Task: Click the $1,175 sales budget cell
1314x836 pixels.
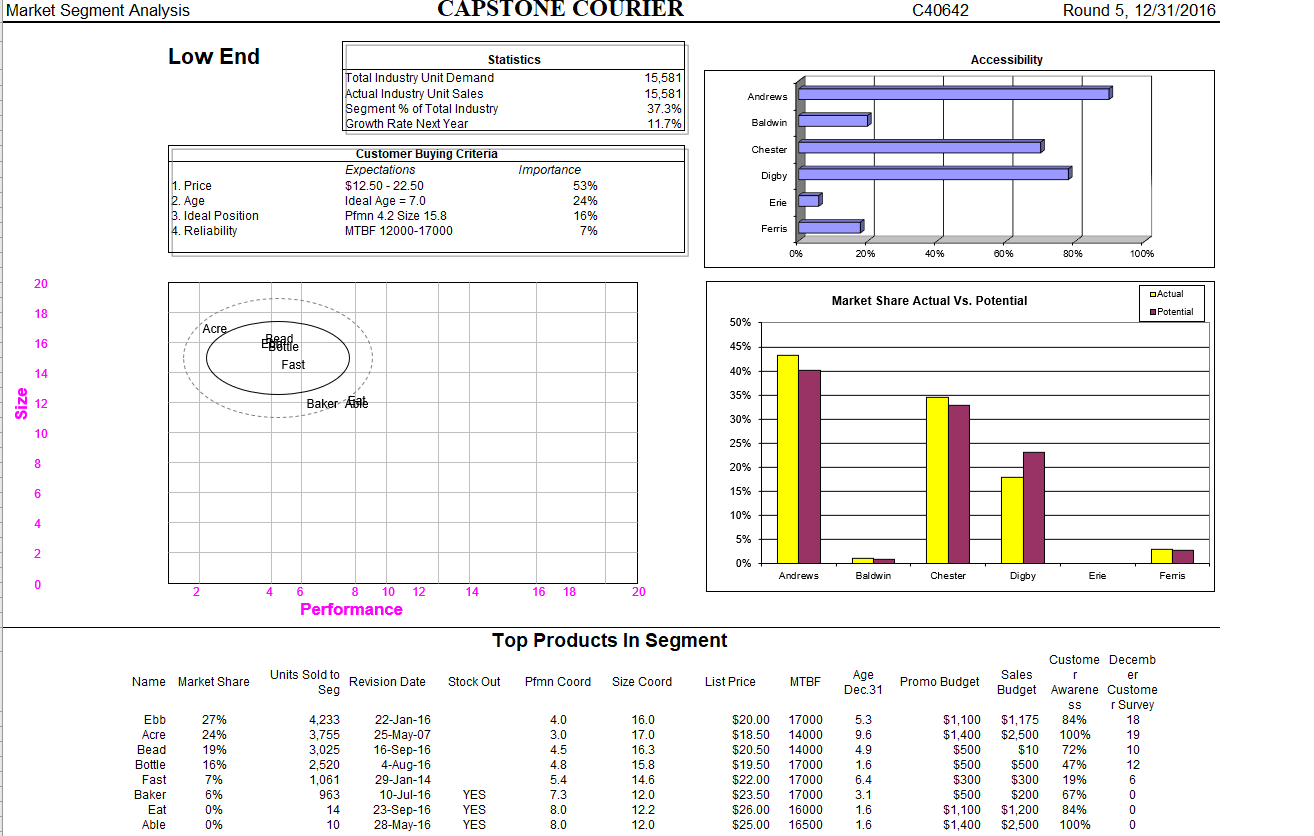Action: pyautogui.click(x=1020, y=720)
